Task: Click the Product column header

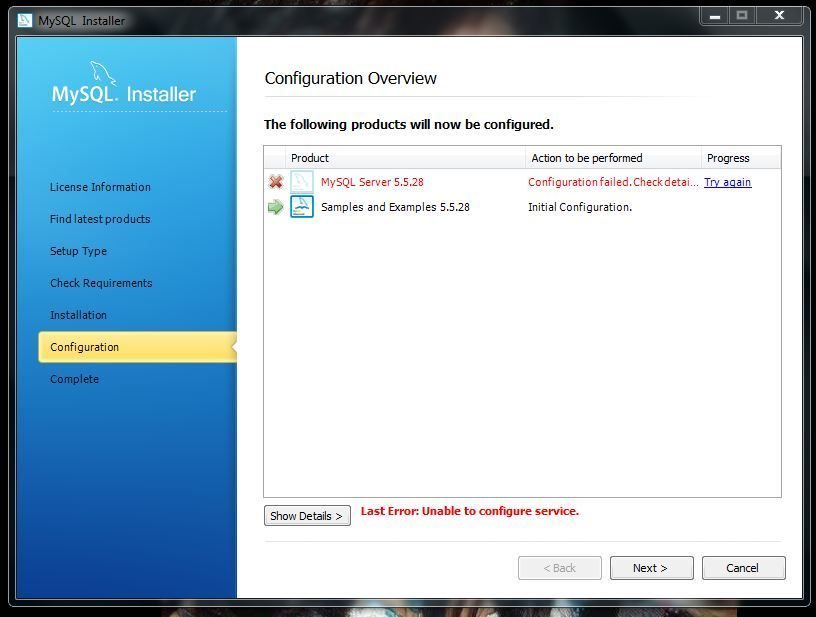Action: point(405,158)
